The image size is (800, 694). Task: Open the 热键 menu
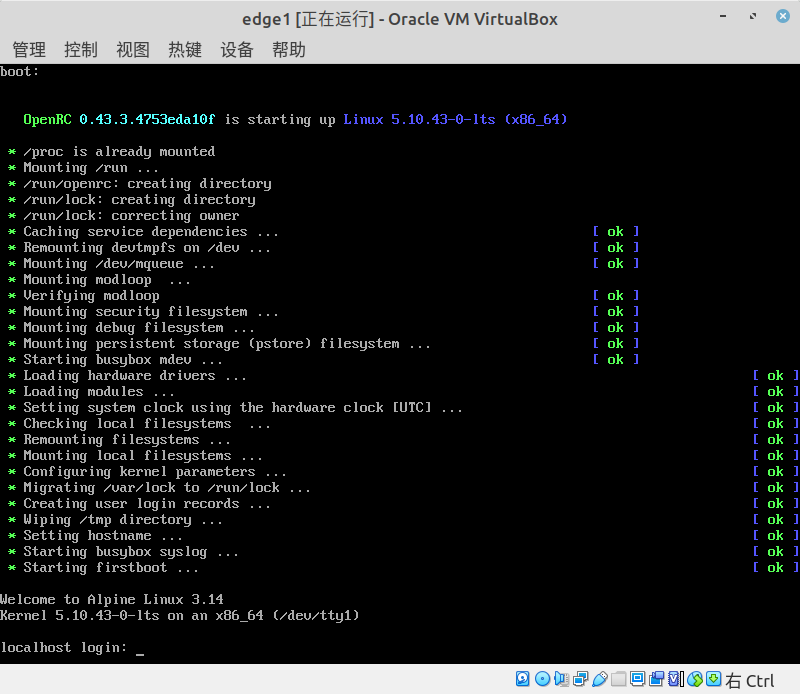click(x=184, y=49)
